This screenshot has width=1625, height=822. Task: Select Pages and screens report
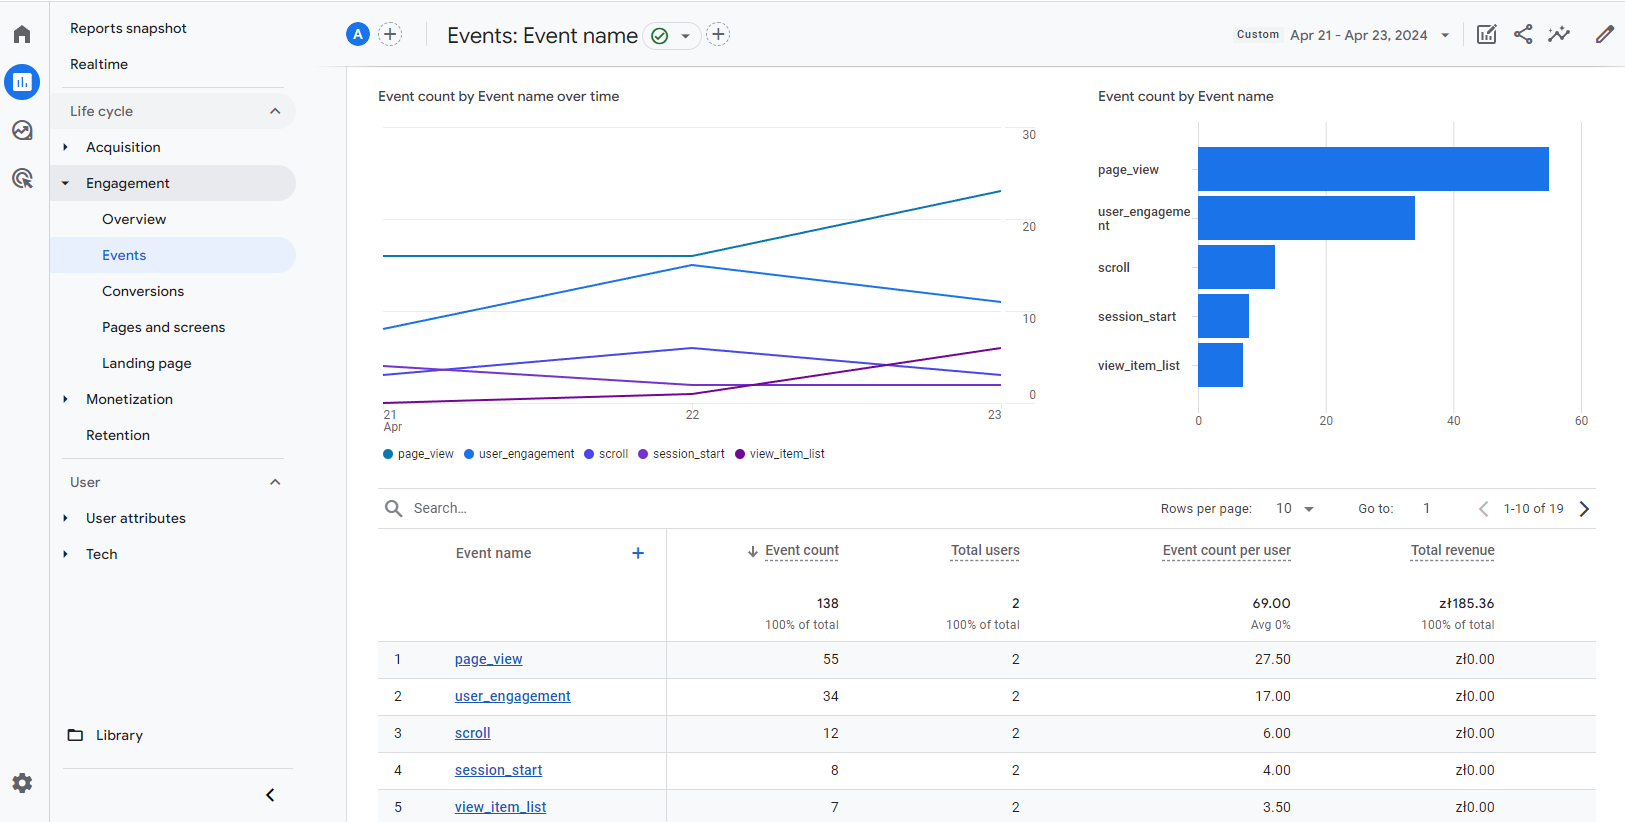click(x=163, y=327)
